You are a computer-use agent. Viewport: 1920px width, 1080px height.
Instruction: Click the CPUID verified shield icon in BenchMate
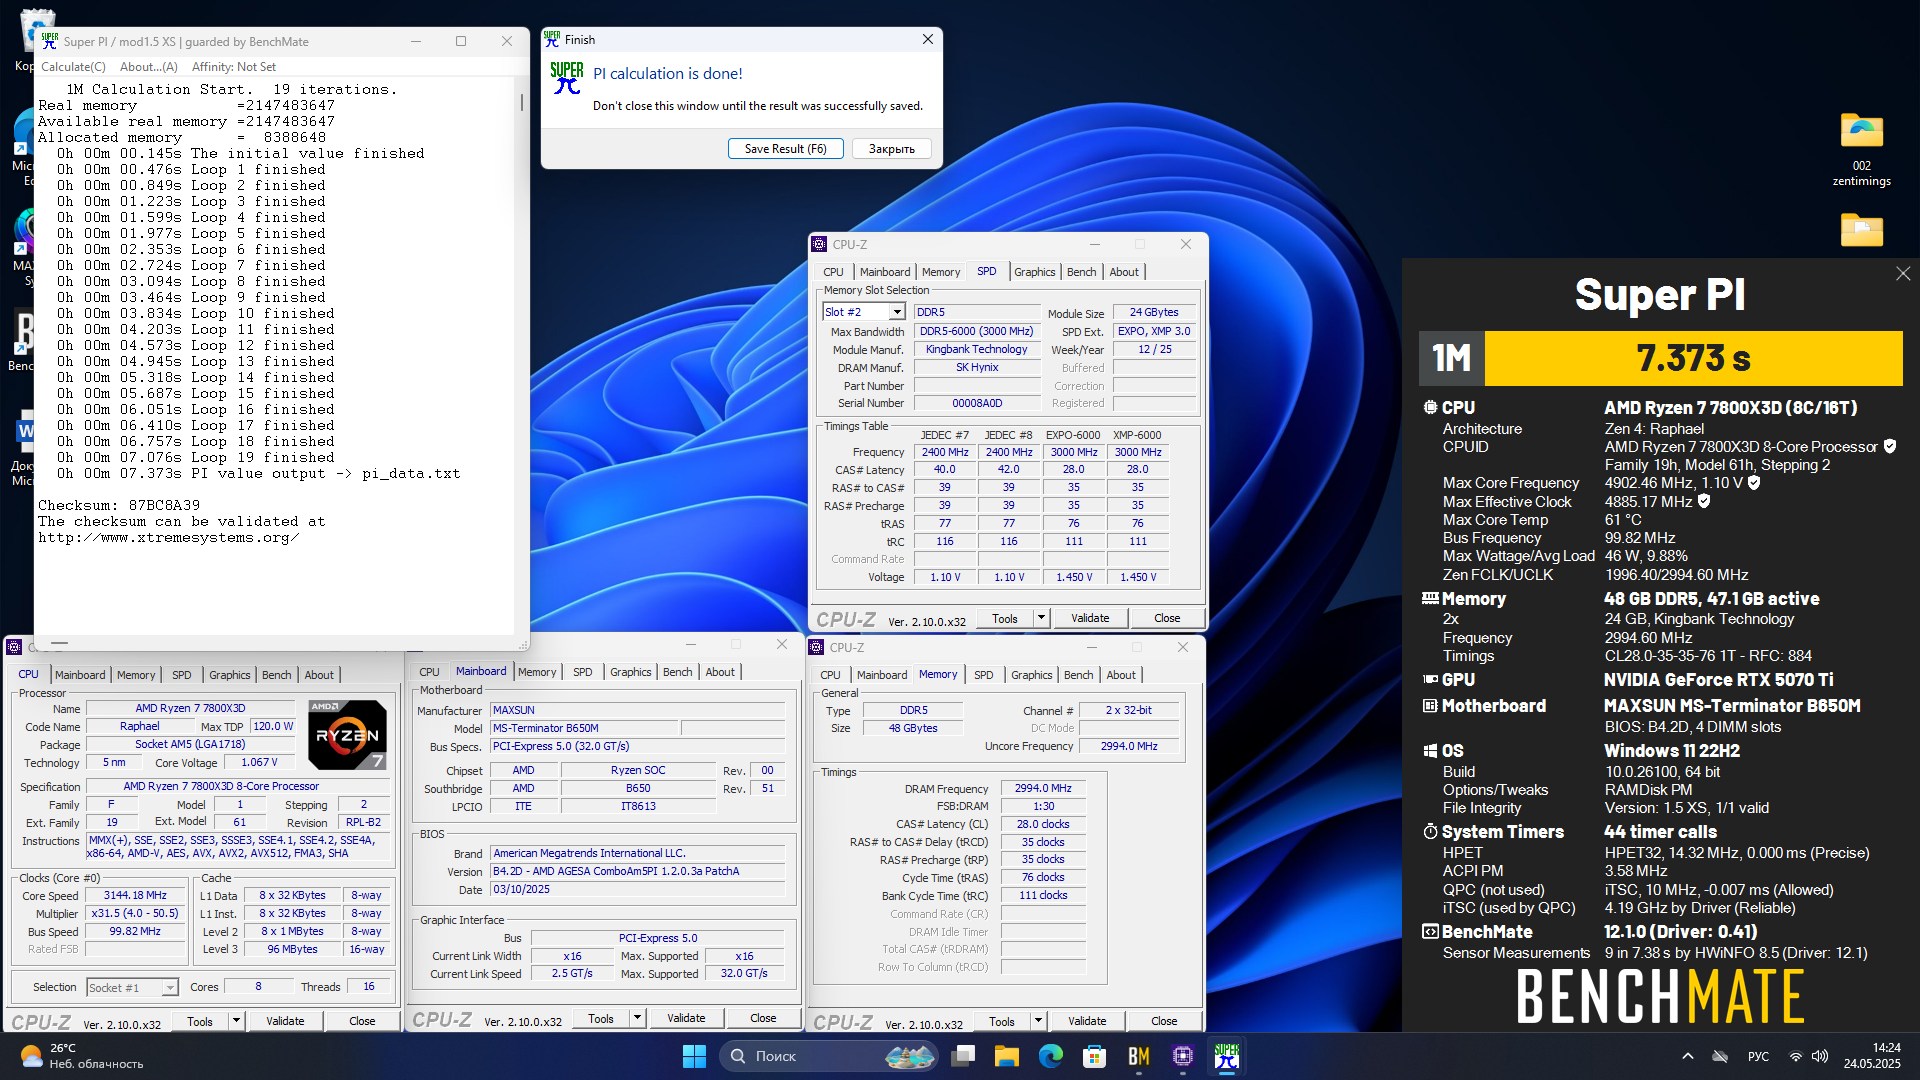click(1890, 446)
